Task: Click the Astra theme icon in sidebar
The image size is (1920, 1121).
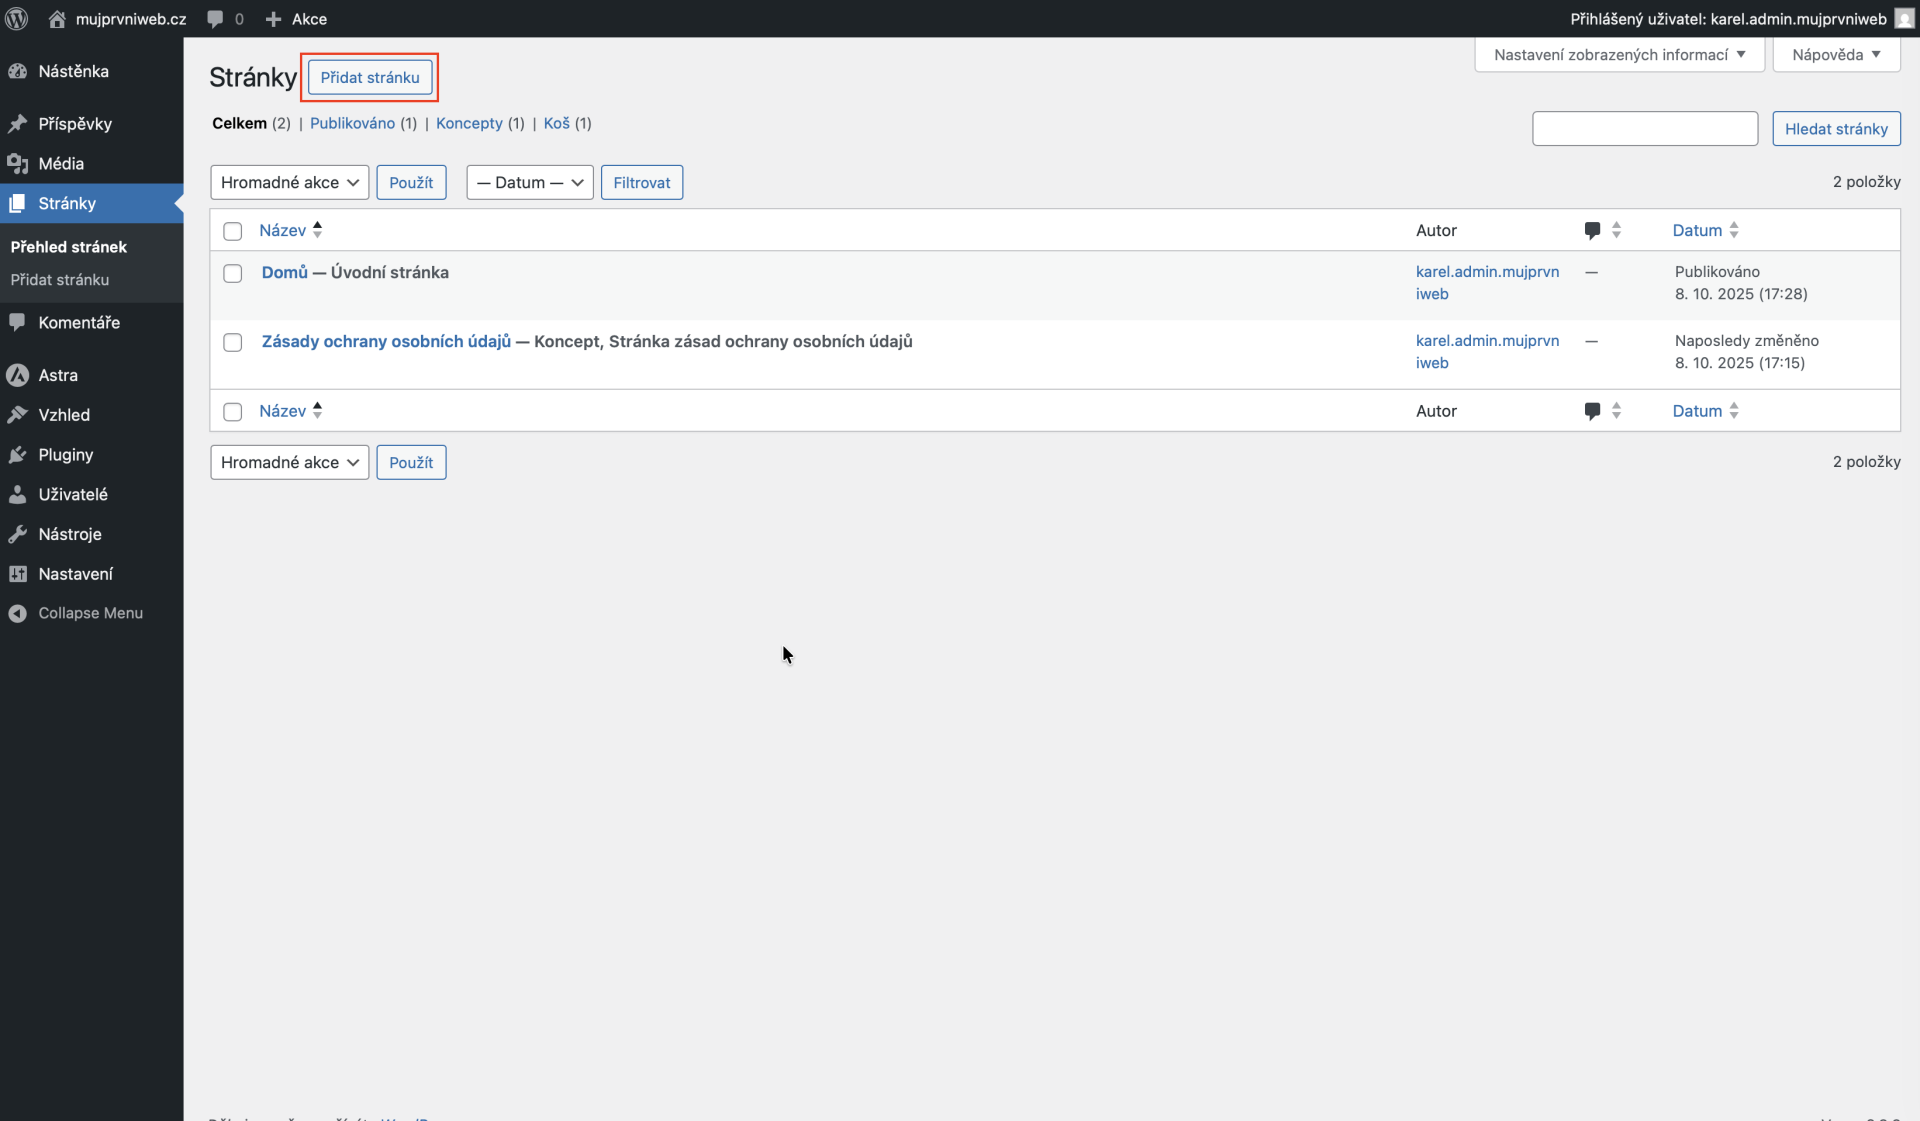Action: coord(17,375)
